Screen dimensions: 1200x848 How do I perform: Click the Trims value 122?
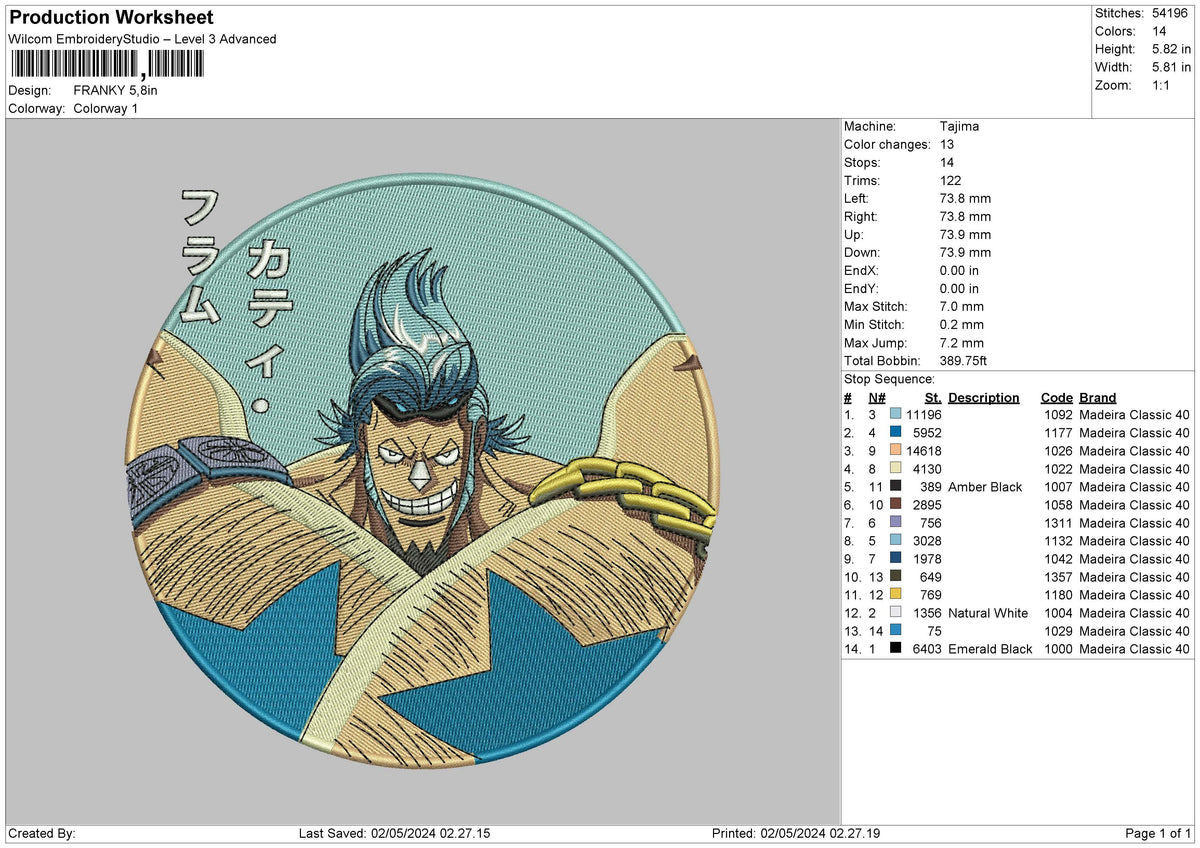(951, 181)
